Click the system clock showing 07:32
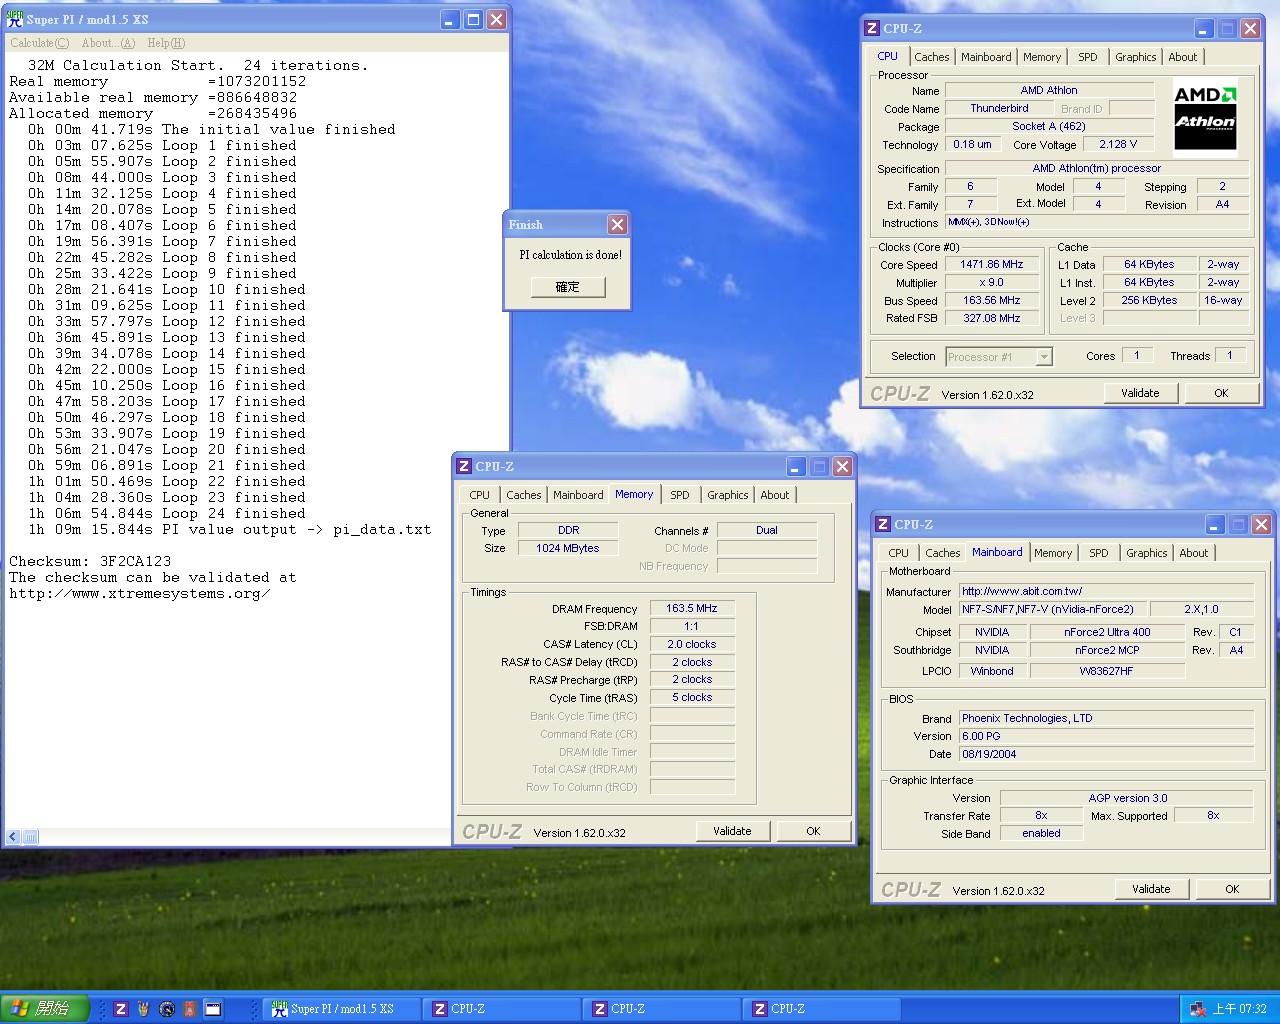Viewport: 1280px width, 1024px height. (x=1239, y=1009)
